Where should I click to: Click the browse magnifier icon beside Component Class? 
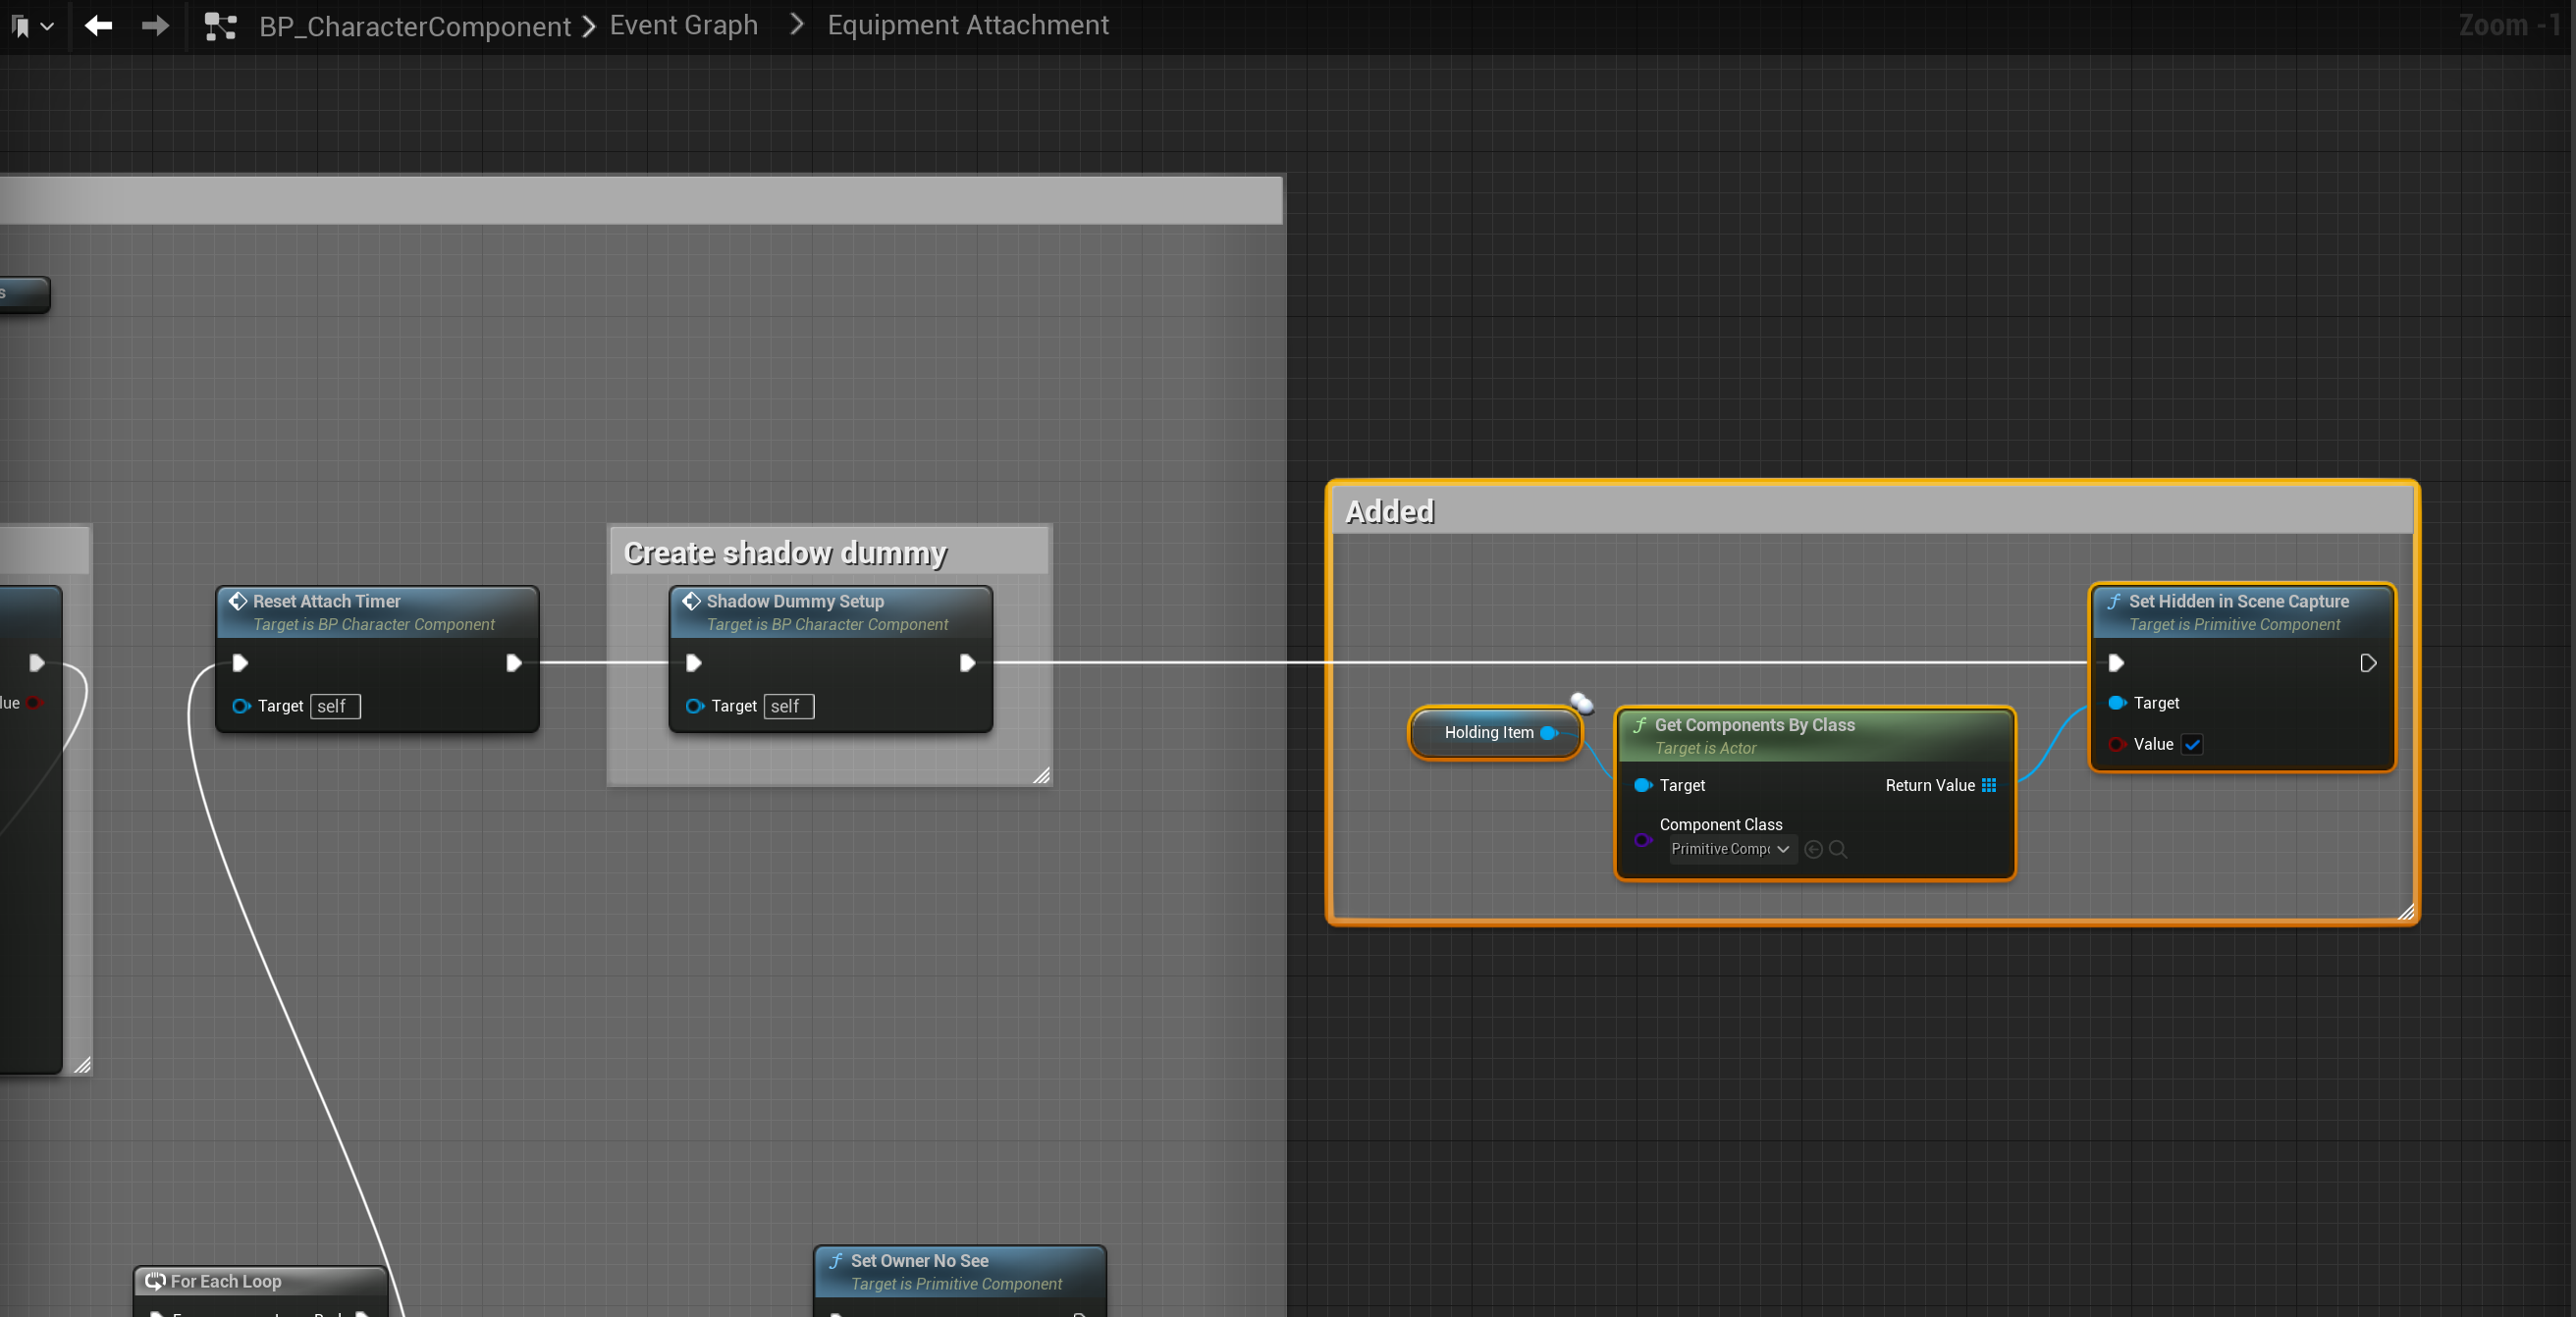coord(1838,849)
